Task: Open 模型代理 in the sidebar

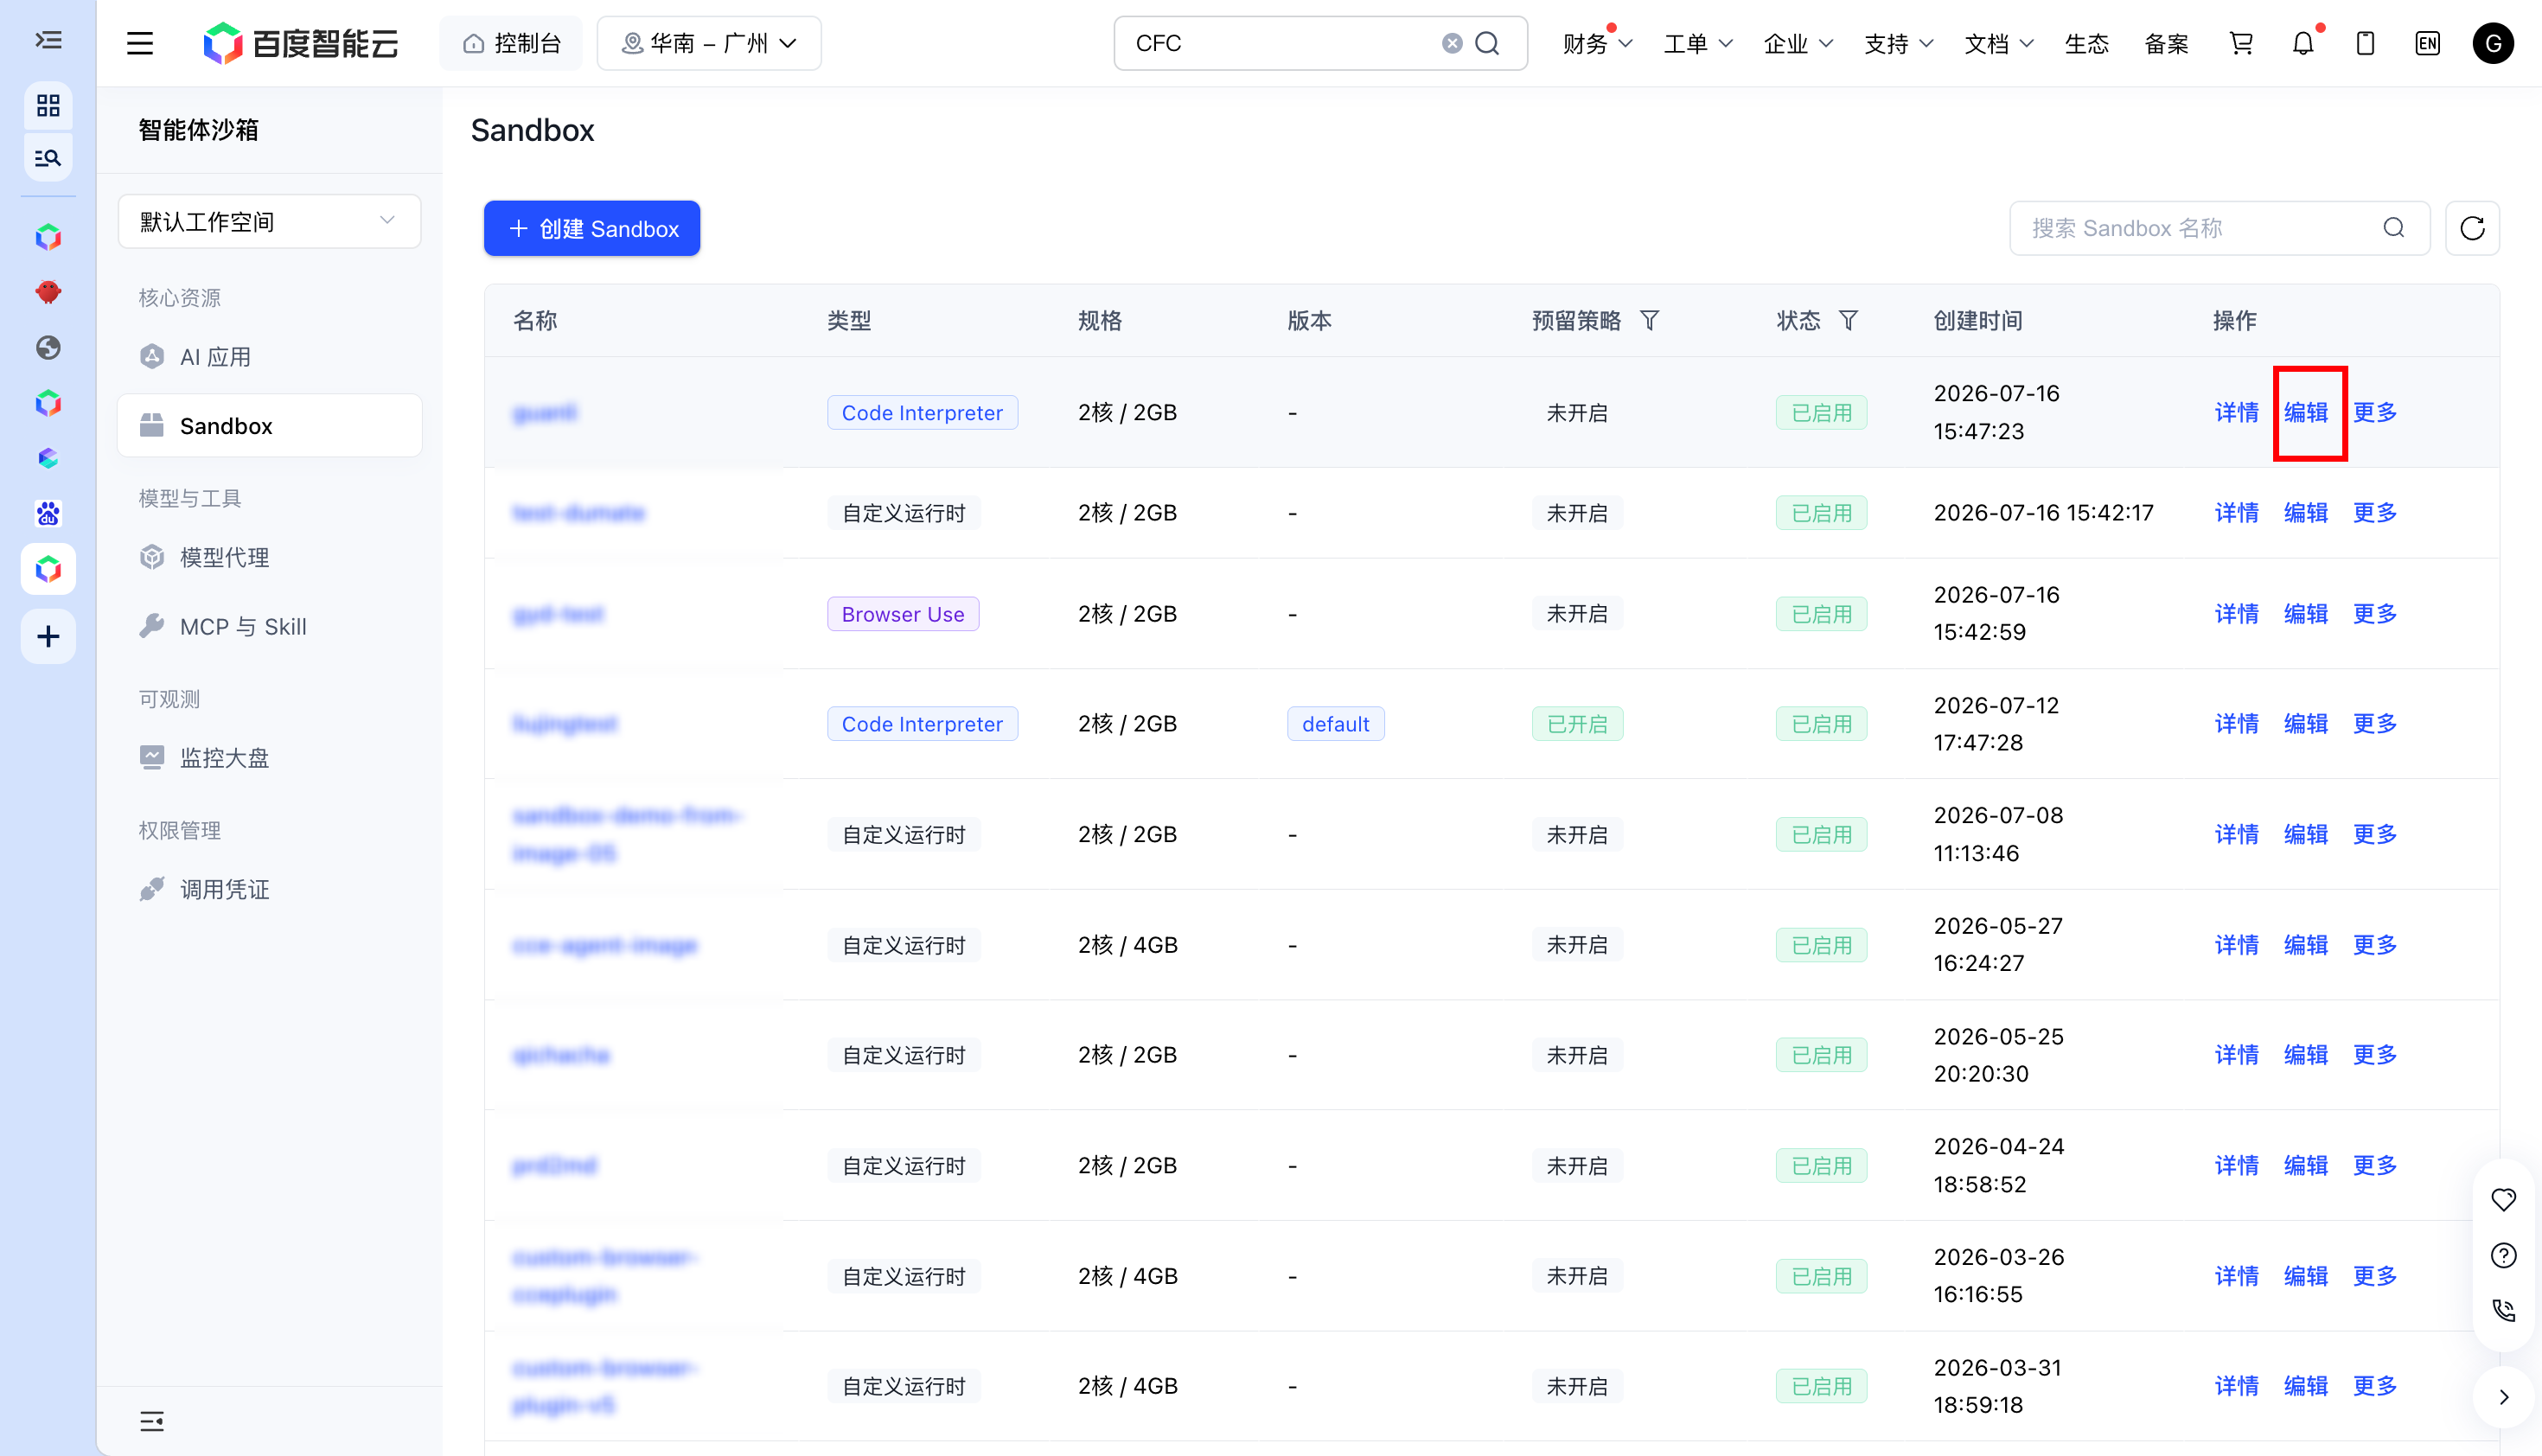Action: coord(269,557)
